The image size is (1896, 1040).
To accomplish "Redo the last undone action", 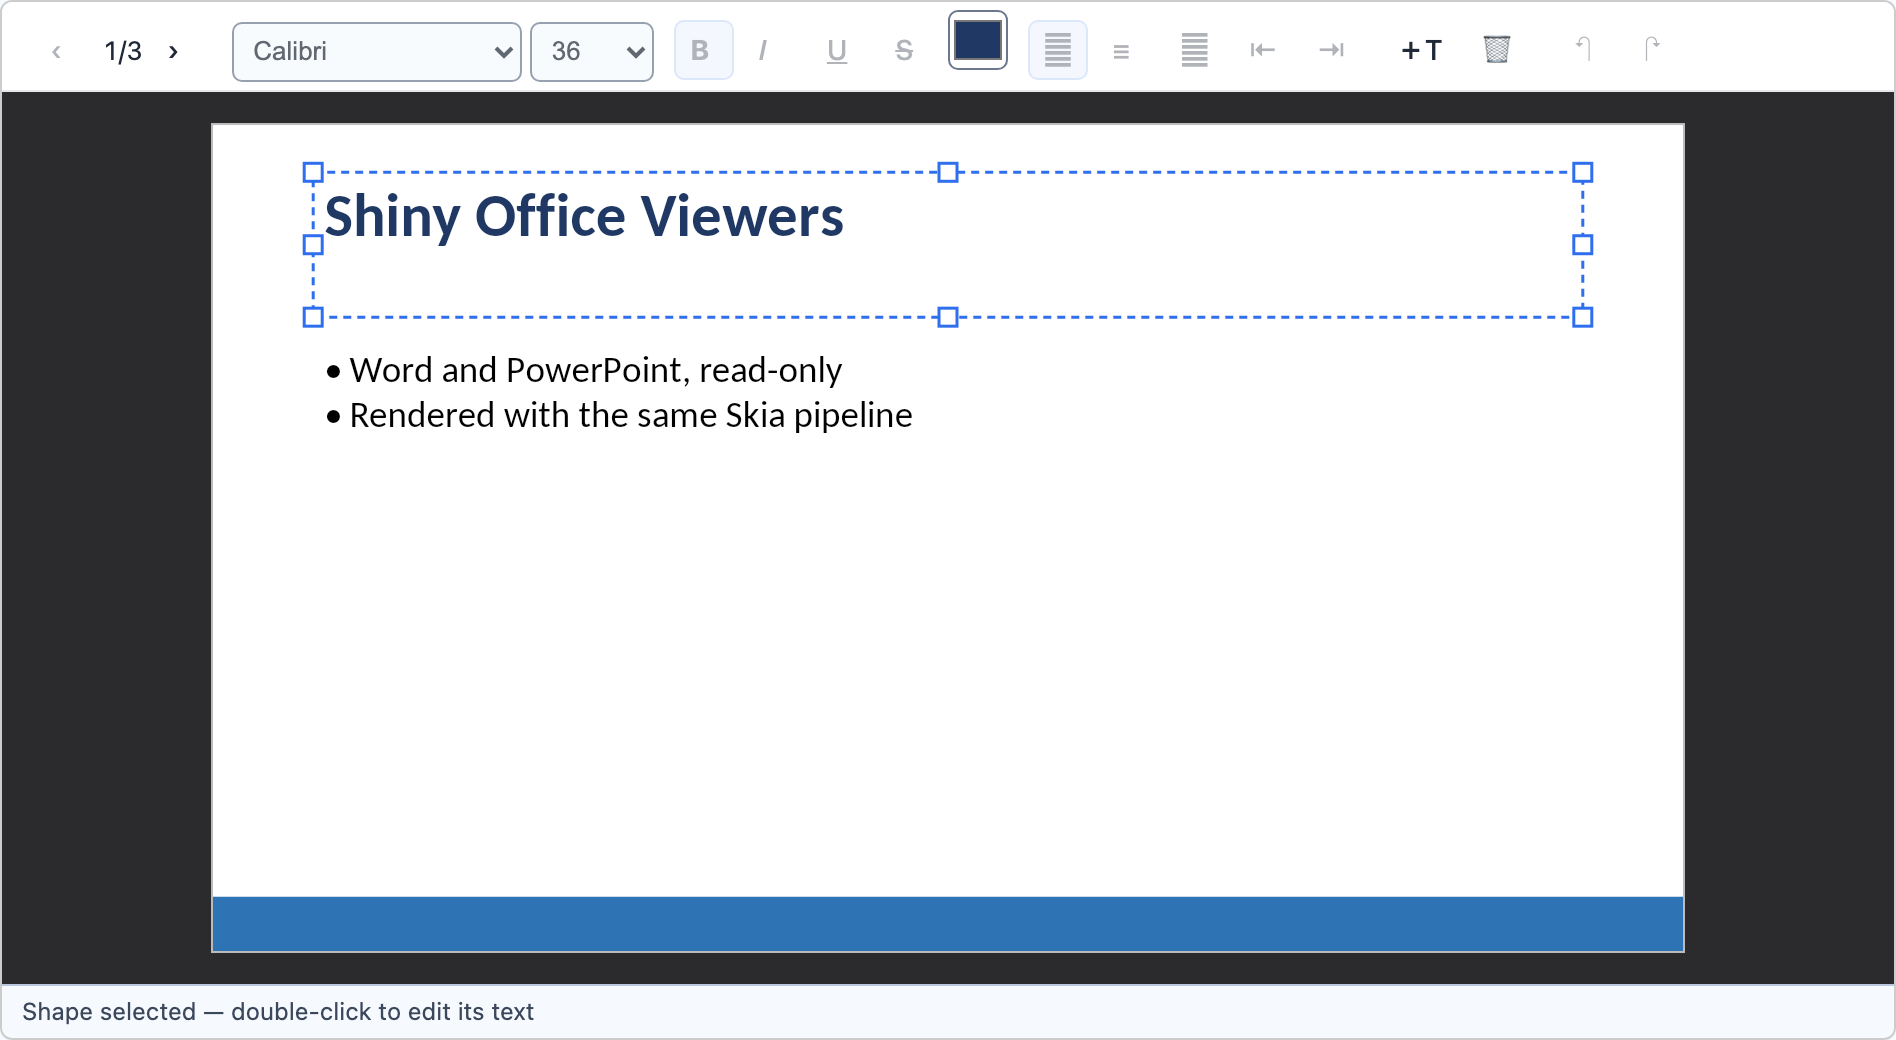I will click(1652, 49).
